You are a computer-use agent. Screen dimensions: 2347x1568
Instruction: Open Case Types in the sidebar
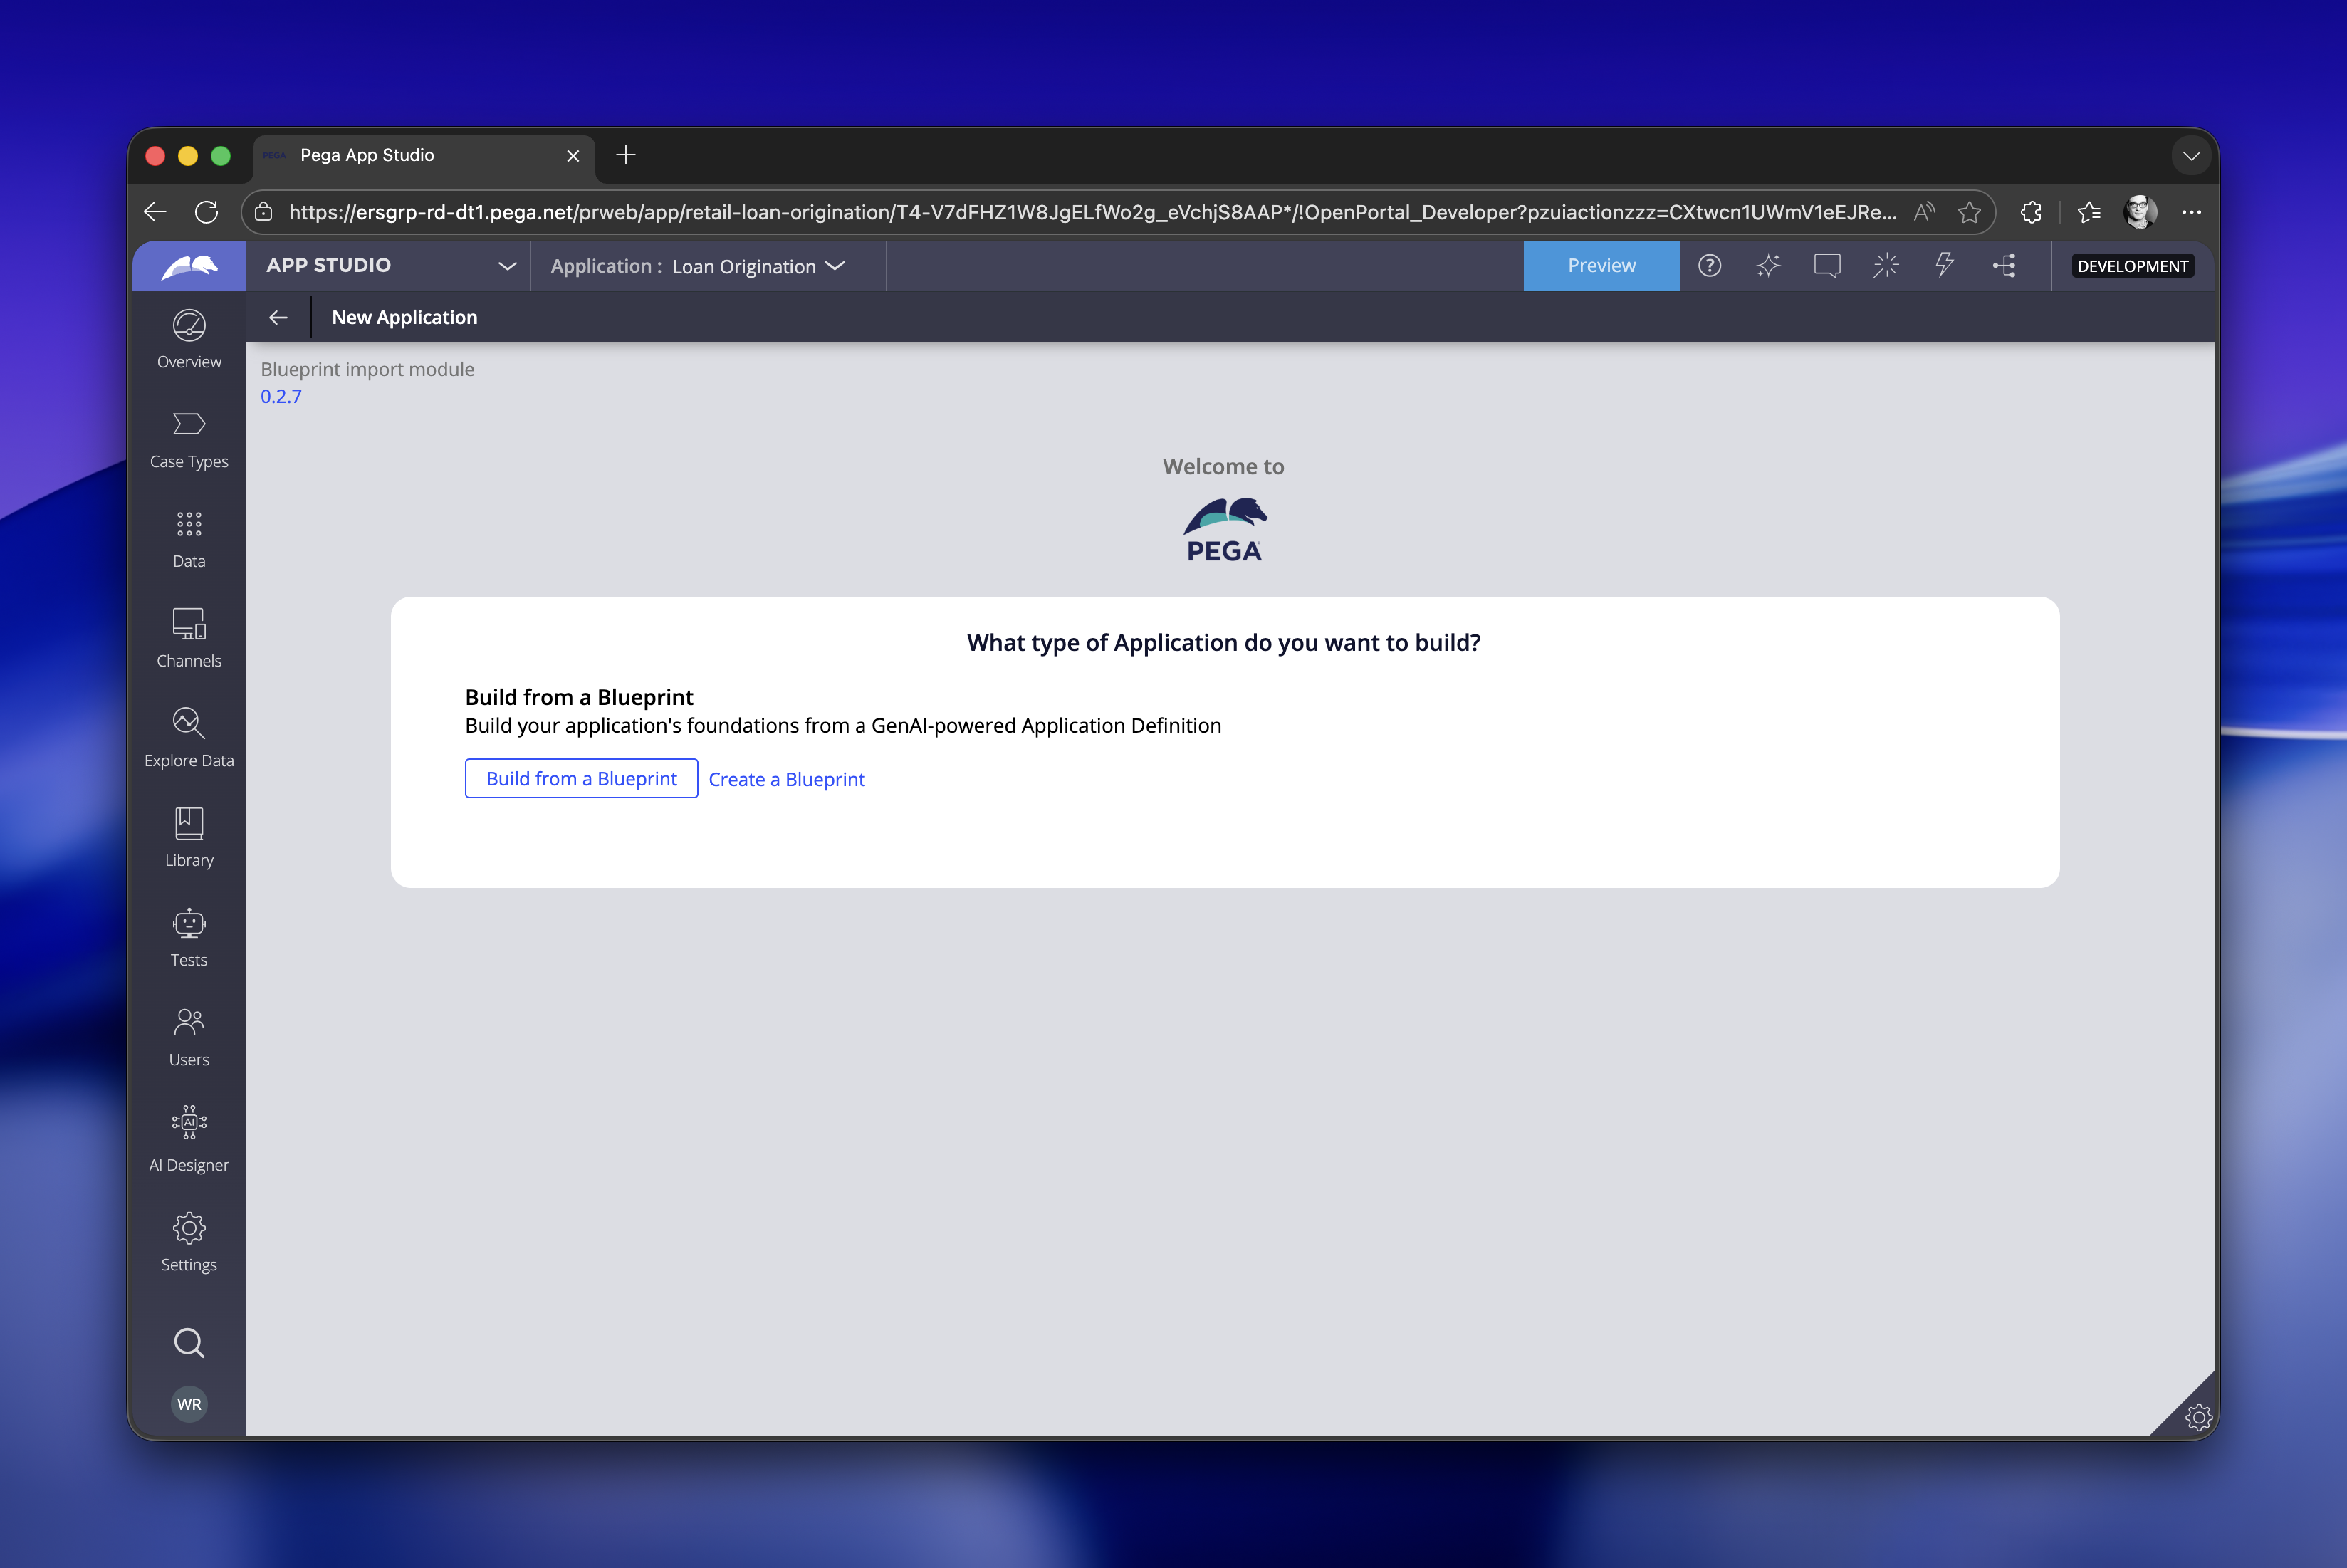click(189, 439)
